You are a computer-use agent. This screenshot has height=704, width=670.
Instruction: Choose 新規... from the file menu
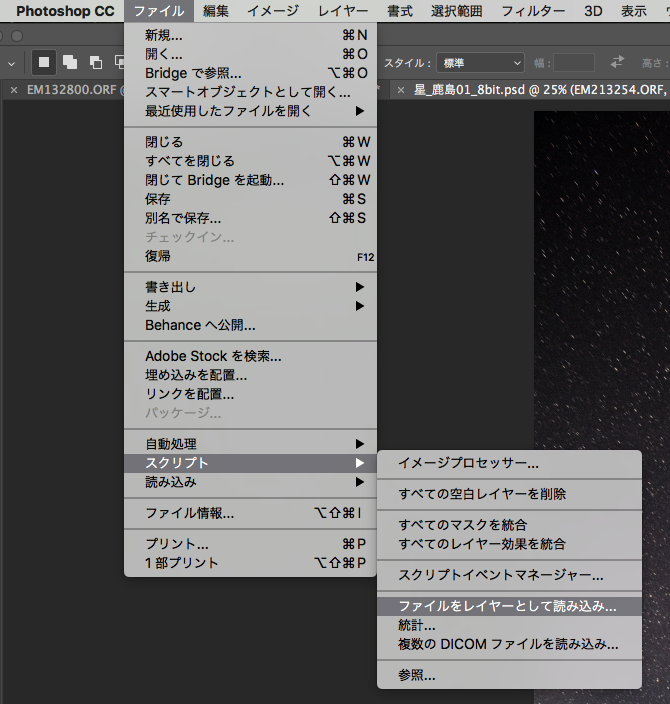coord(250,35)
